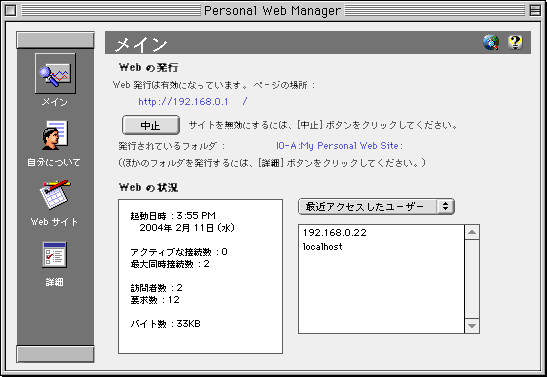
Task: Click the 詳細 sidebar label
Action: (54, 282)
